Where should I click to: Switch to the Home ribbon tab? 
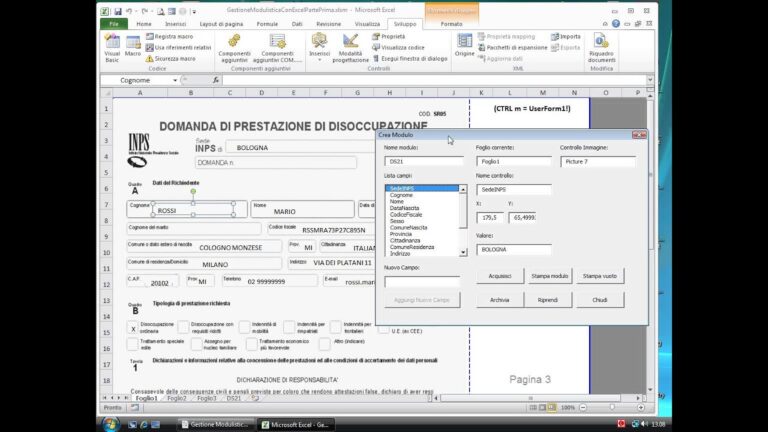coord(144,24)
